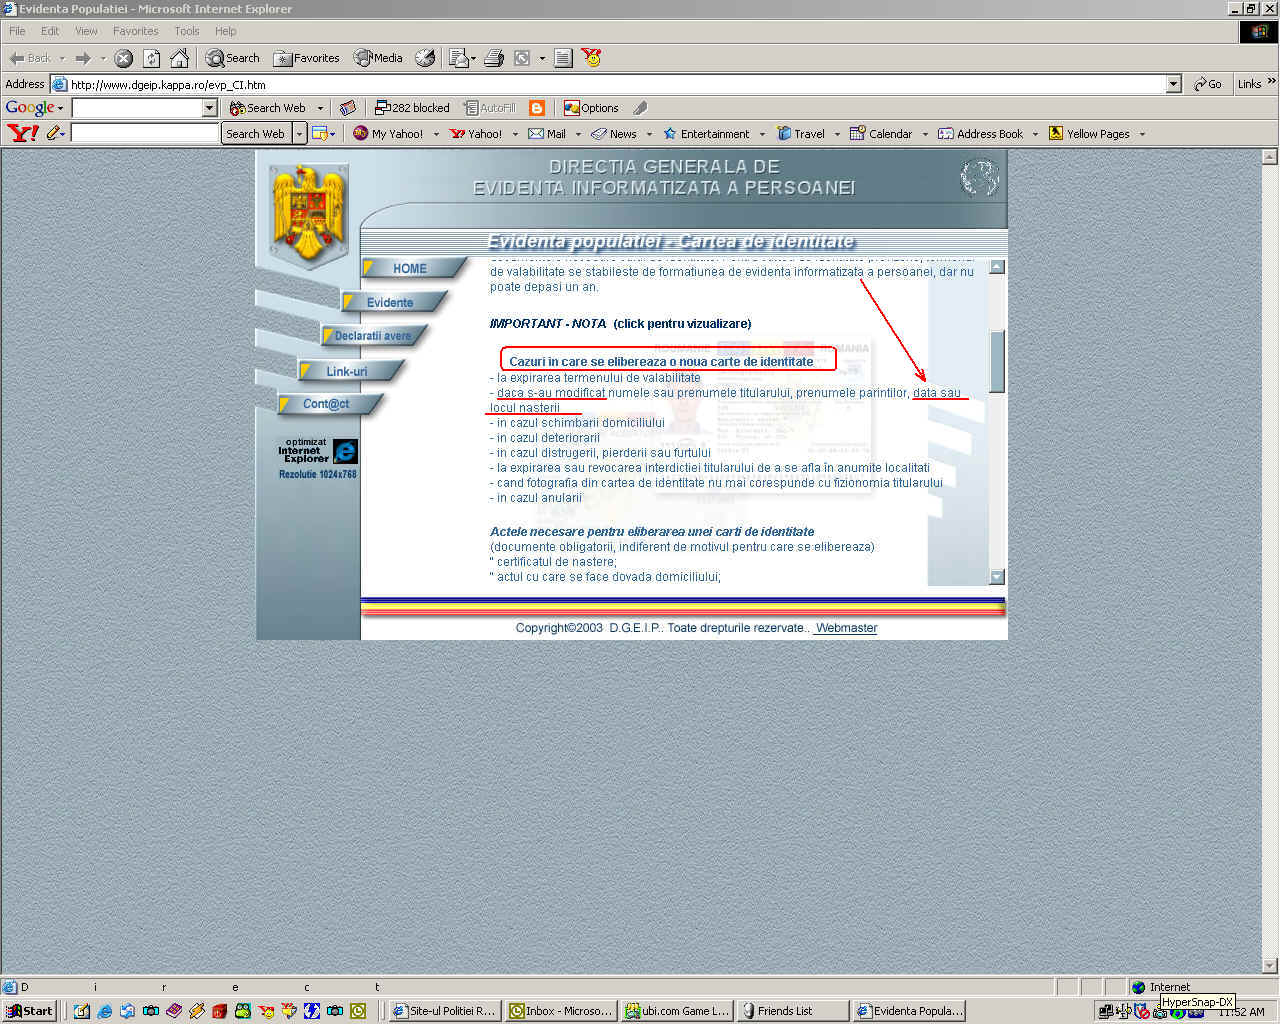The image size is (1280, 1024).
Task: Toggle the 282 blocked popup blocker
Action: click(x=412, y=108)
